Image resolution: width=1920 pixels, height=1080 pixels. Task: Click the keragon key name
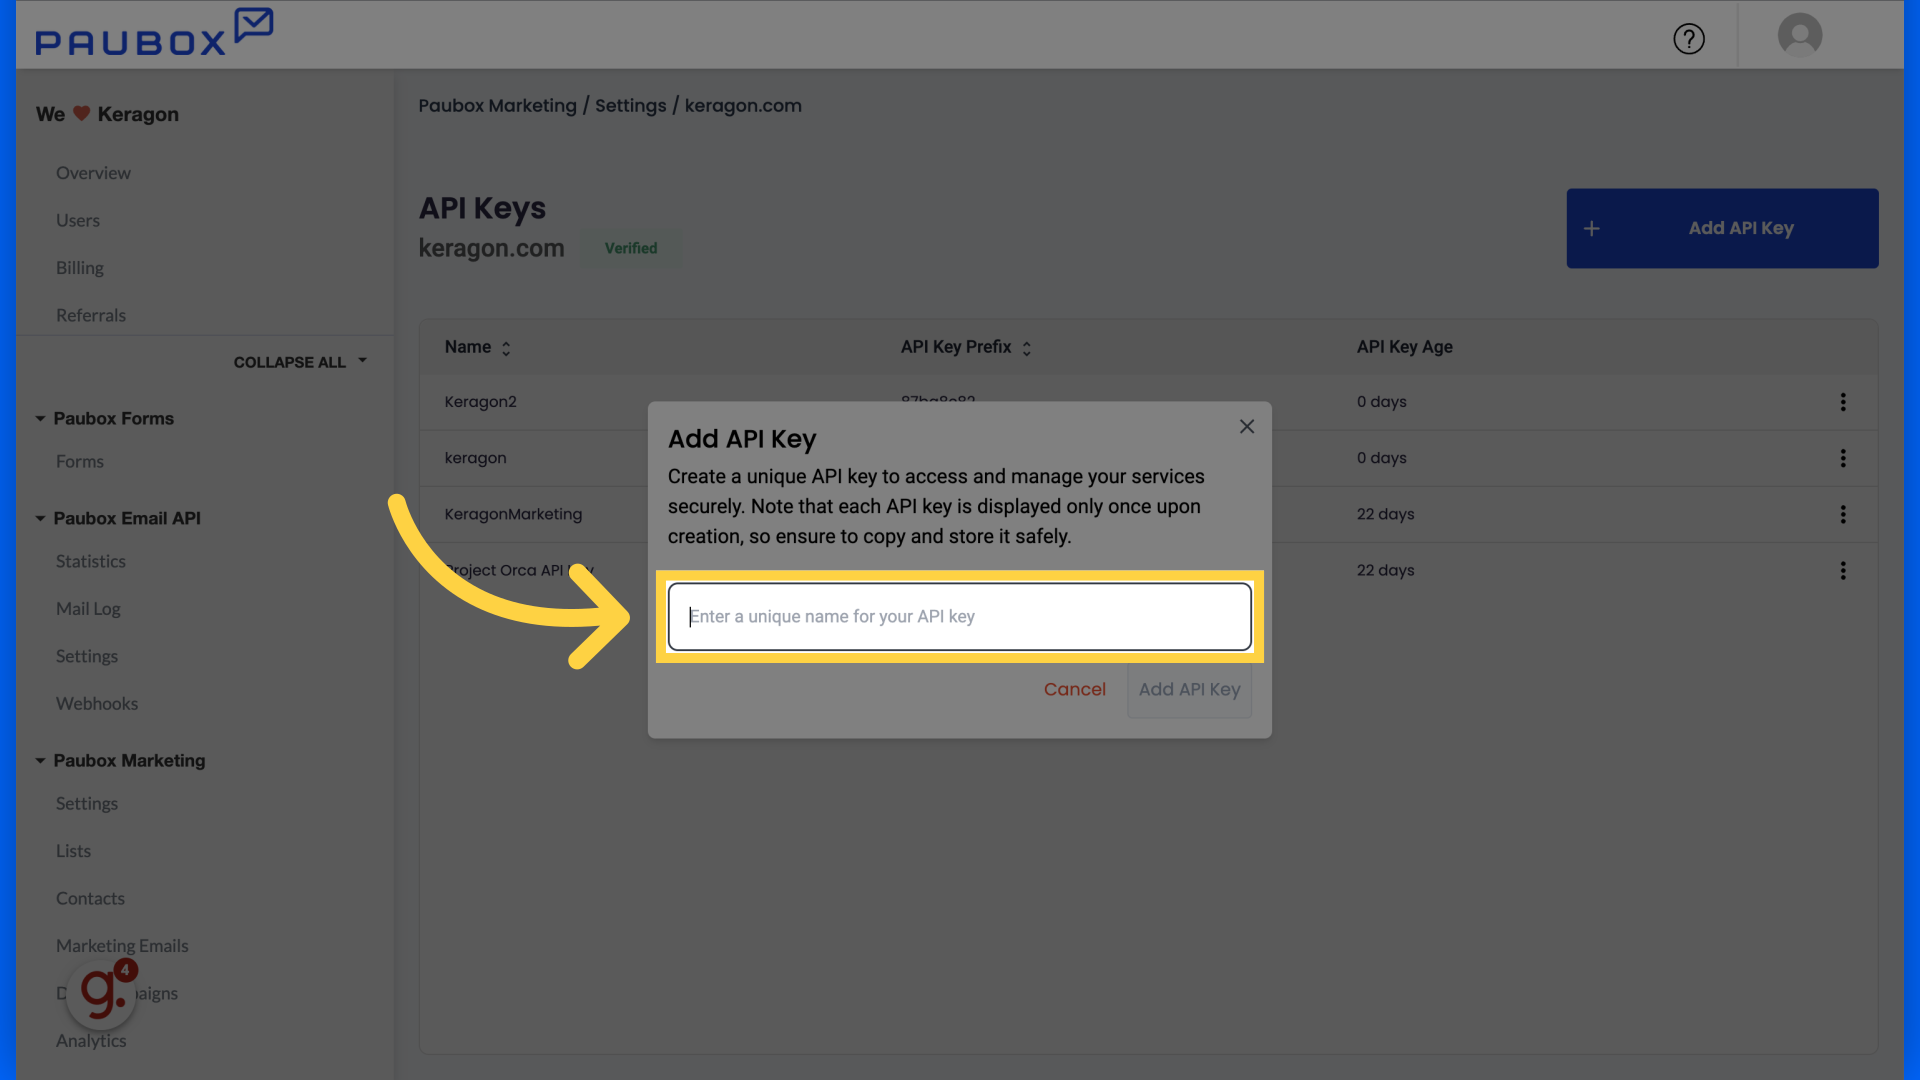475,458
